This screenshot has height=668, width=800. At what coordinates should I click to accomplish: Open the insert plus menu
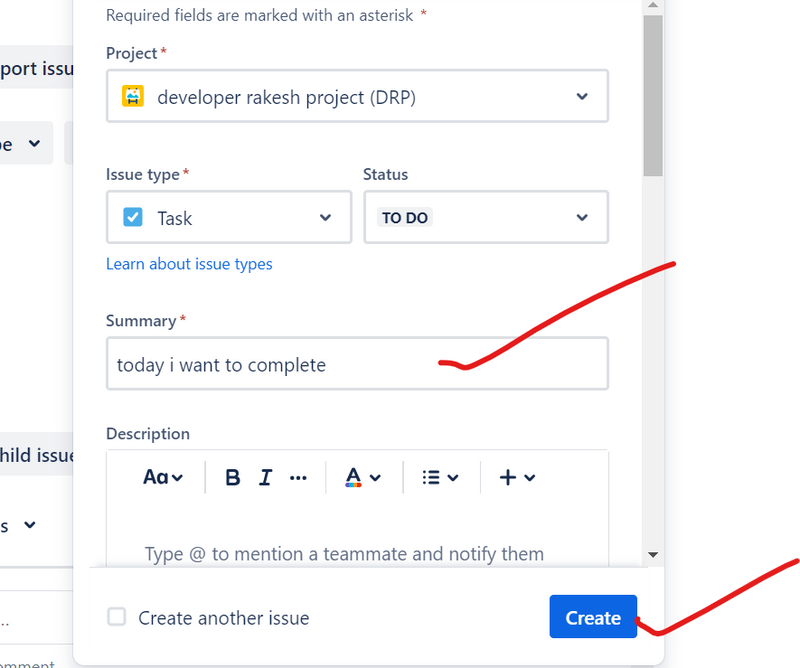pos(517,478)
